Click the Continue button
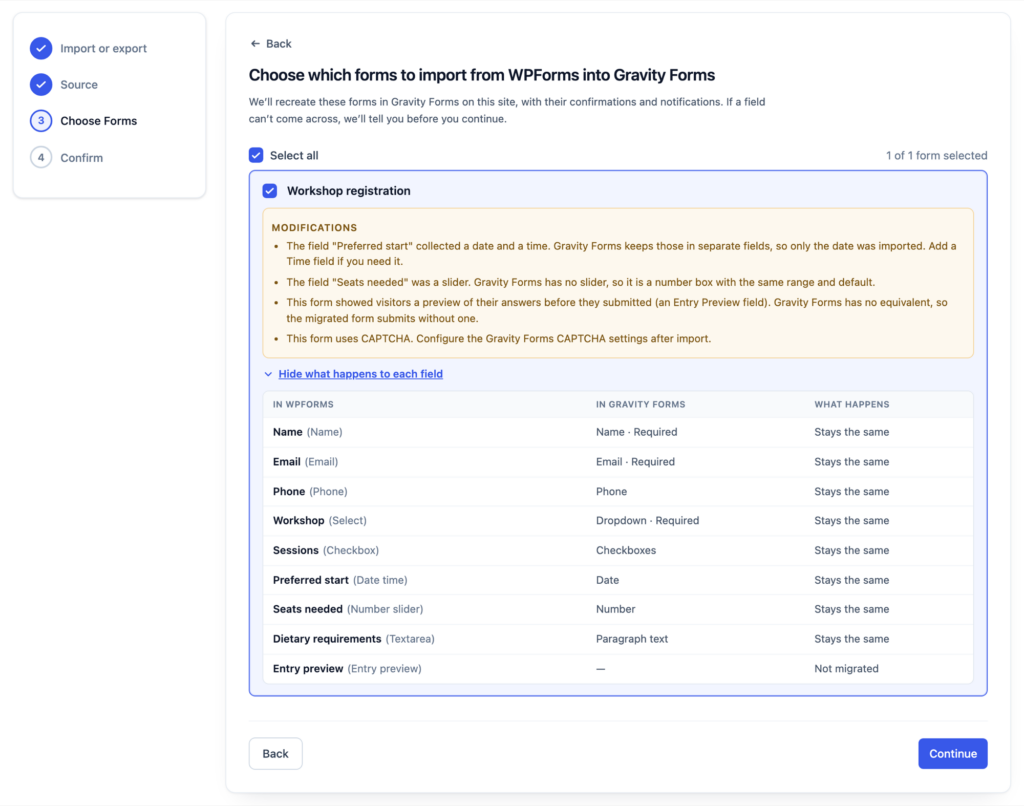The width and height of the screenshot is (1024, 806). point(953,754)
